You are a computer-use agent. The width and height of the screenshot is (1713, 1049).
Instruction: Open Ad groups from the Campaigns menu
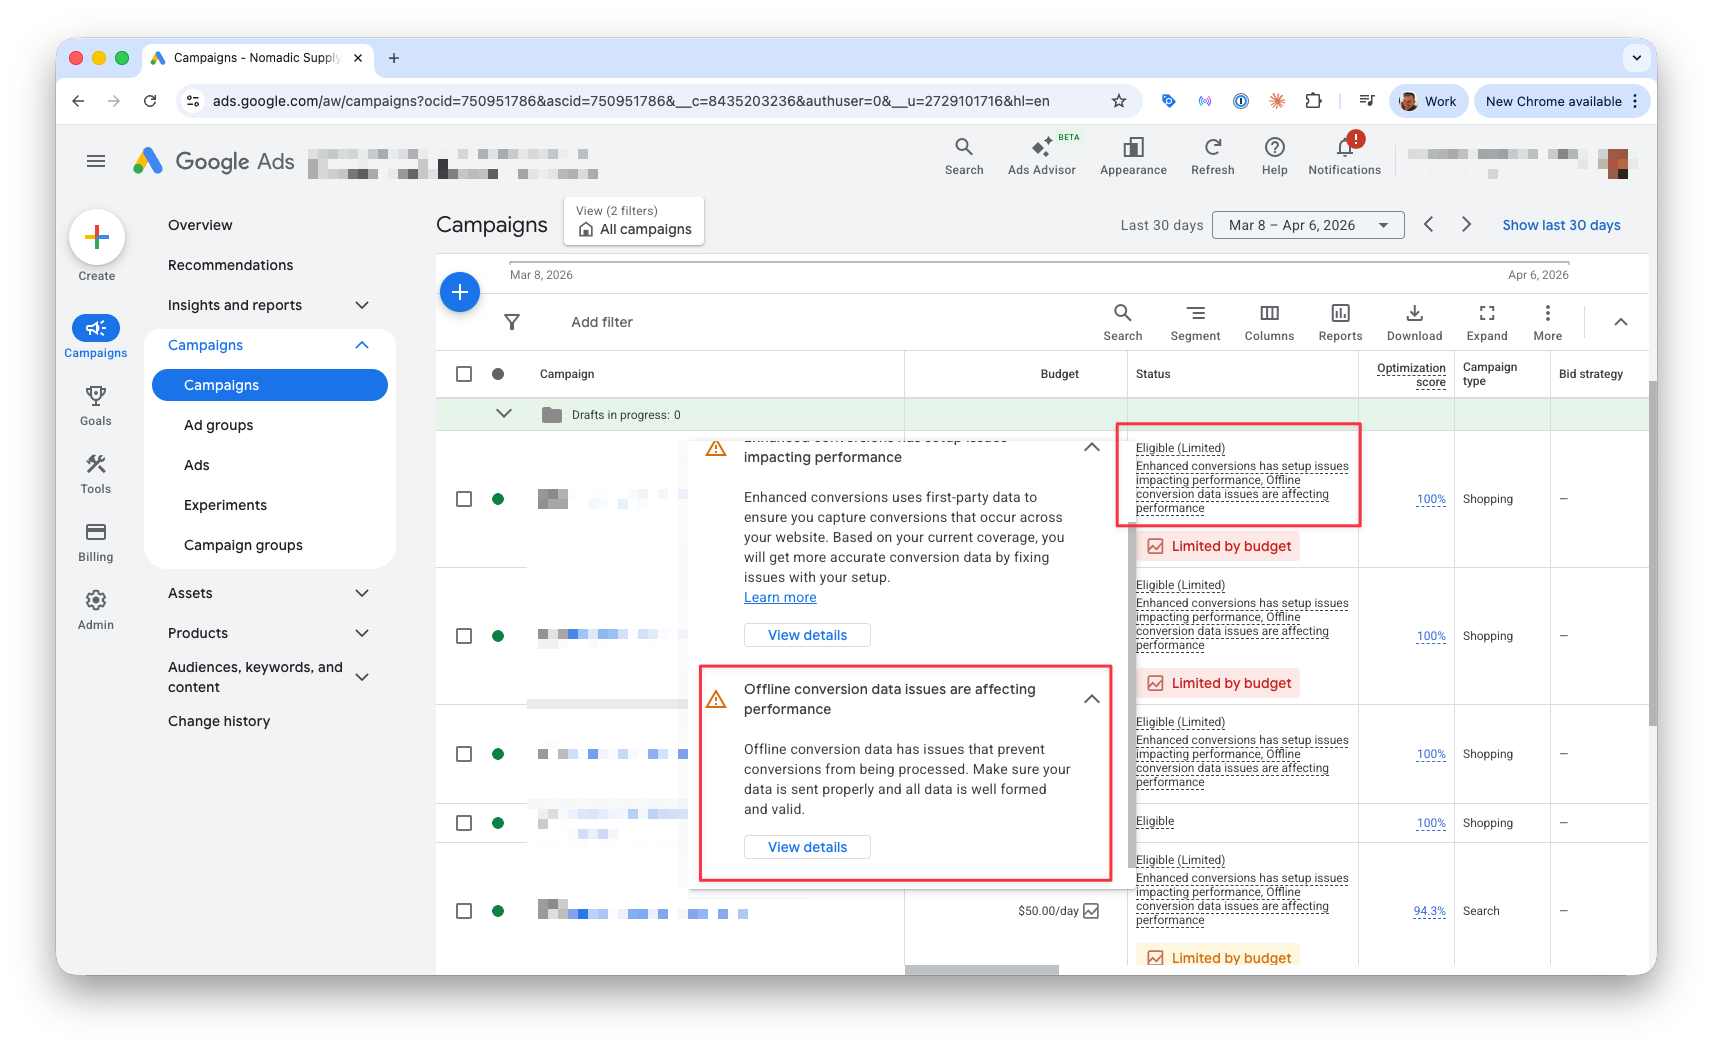[217, 424]
